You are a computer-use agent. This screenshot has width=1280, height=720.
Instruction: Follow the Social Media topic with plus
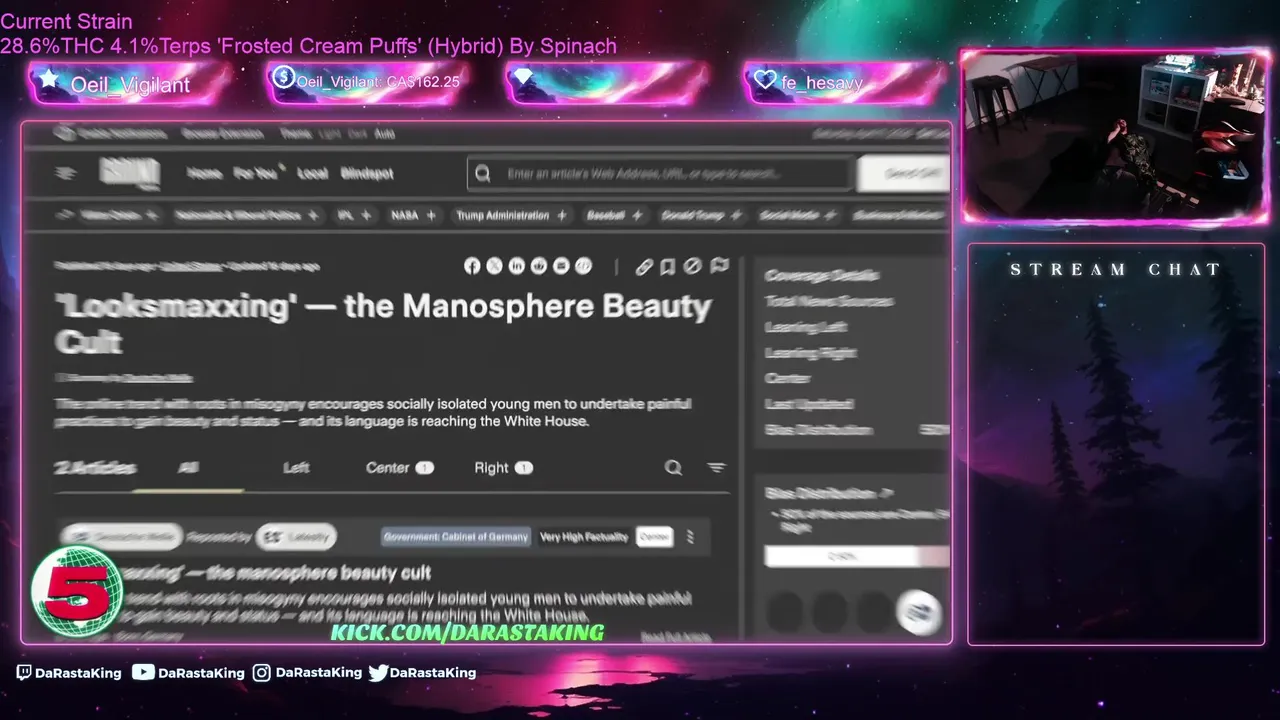click(831, 215)
